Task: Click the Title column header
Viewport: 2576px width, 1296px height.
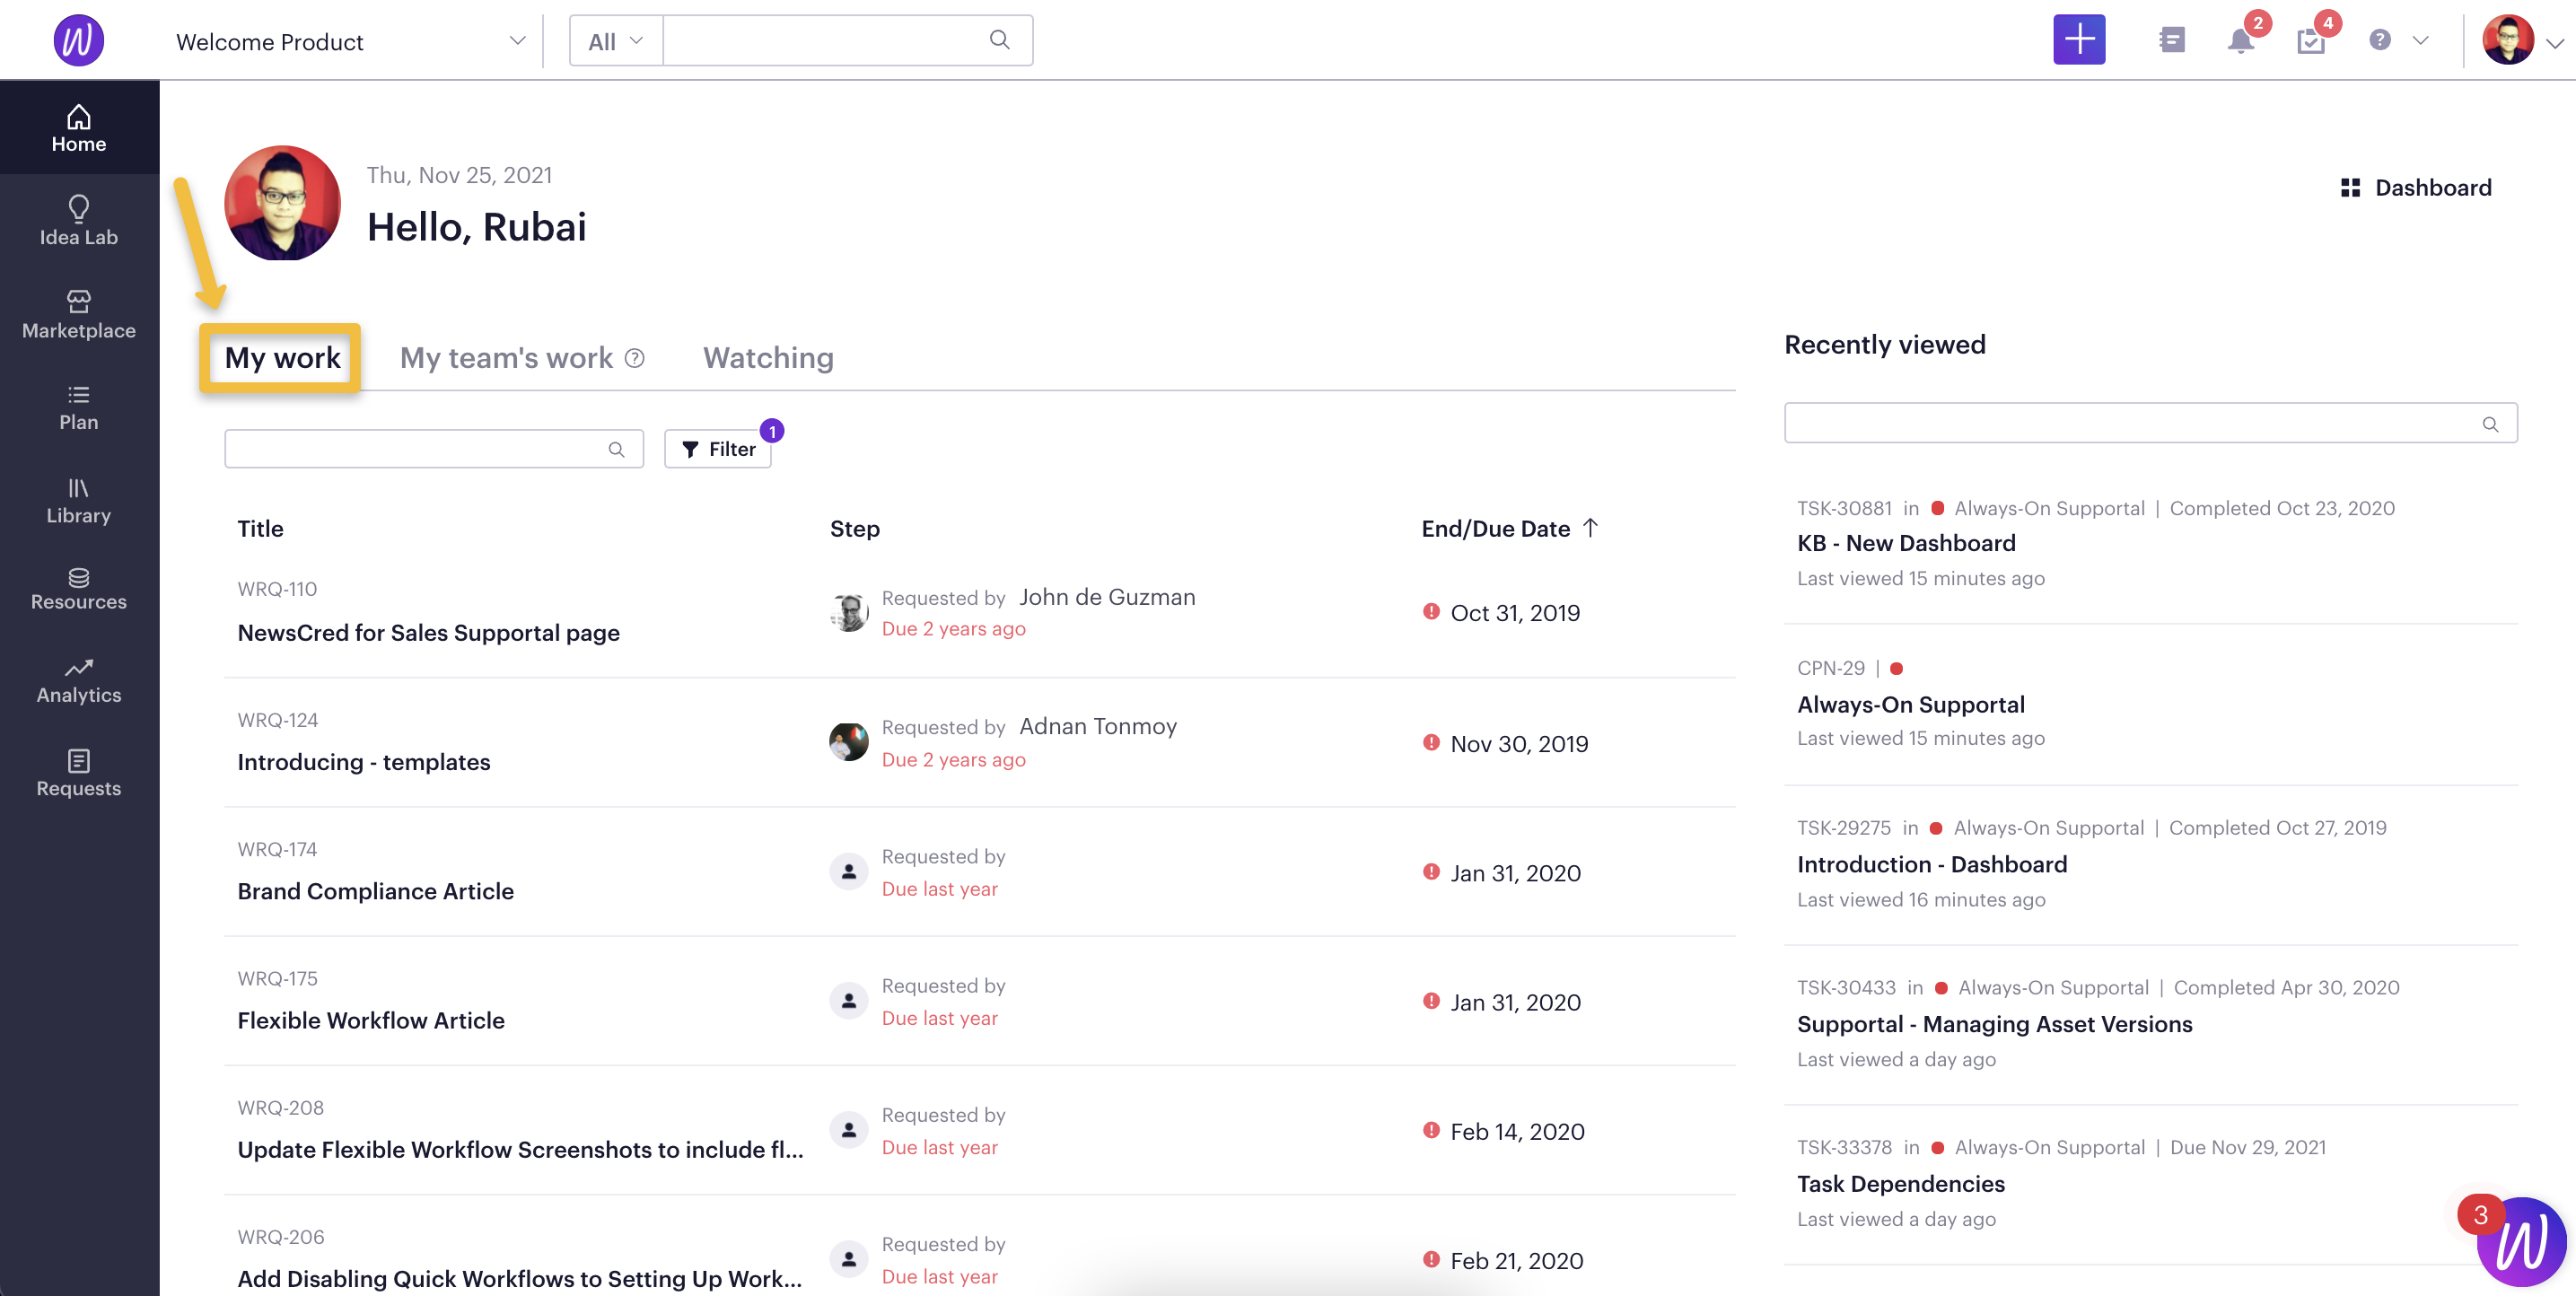Action: pyautogui.click(x=260, y=528)
